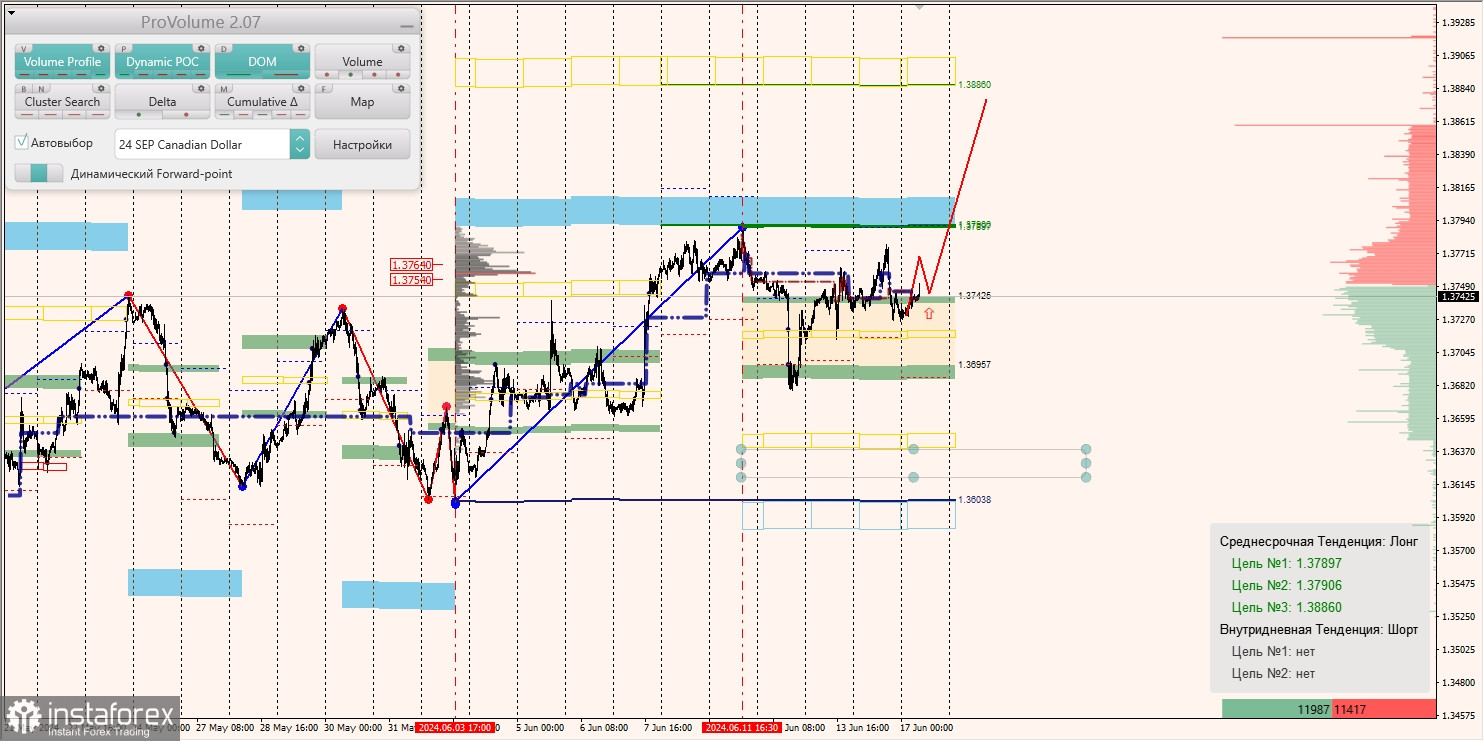Click the 1.36038 level label
This screenshot has width=1484, height=741.
pyautogui.click(x=974, y=499)
